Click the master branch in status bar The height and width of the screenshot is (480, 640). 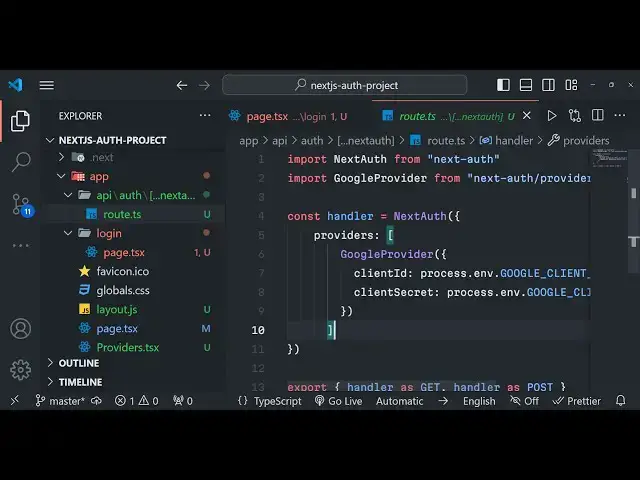coord(60,401)
